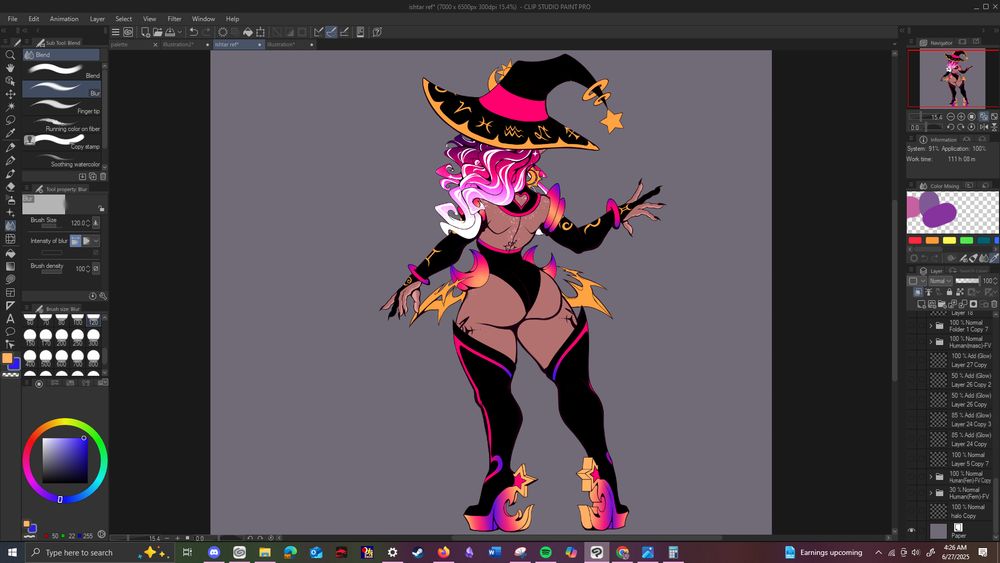Select the Blur sub tool
This screenshot has height=563, width=1000.
tap(62, 89)
